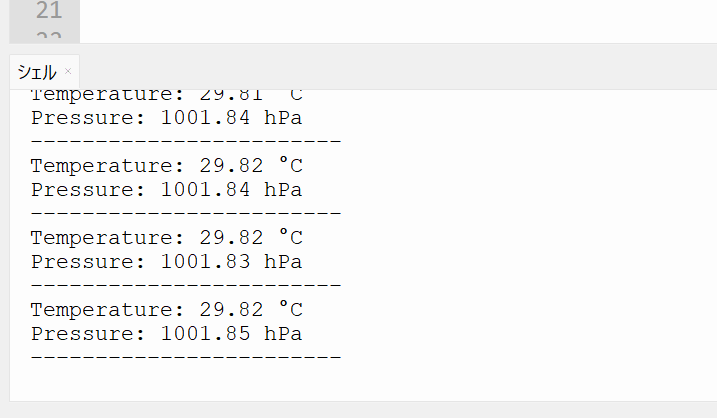Click line number 21 in gutter
The width and height of the screenshot is (717, 418).
49,11
